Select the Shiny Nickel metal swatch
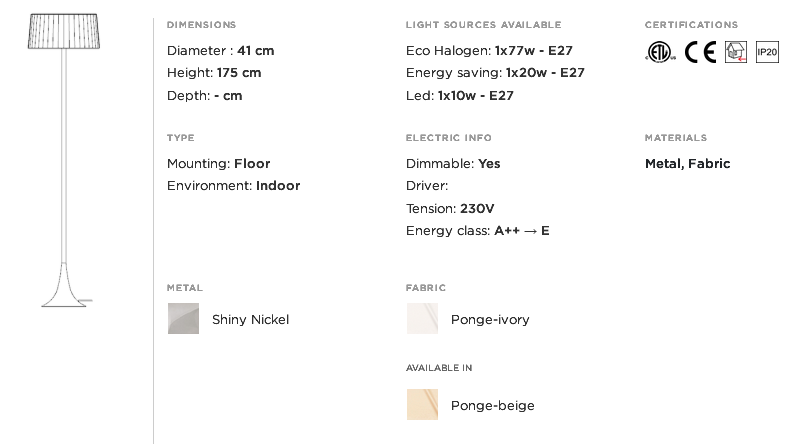Screen dimensions: 799x444 point(183,319)
